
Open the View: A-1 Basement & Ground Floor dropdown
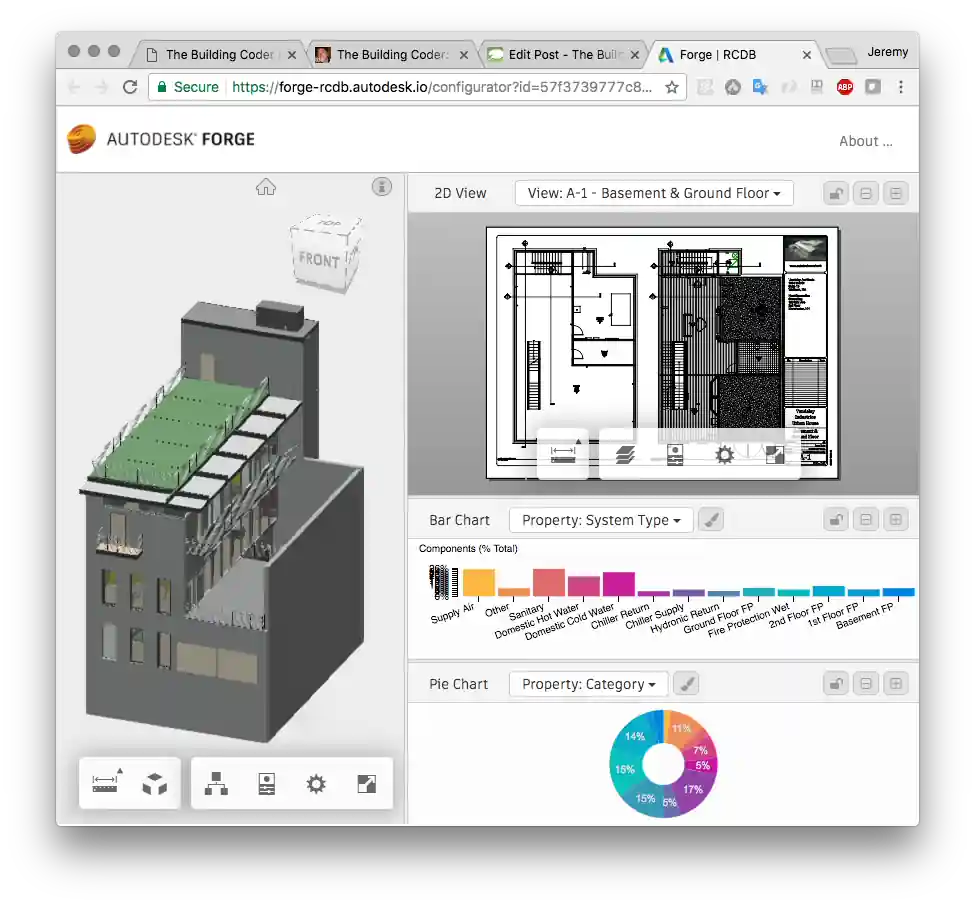pos(654,193)
